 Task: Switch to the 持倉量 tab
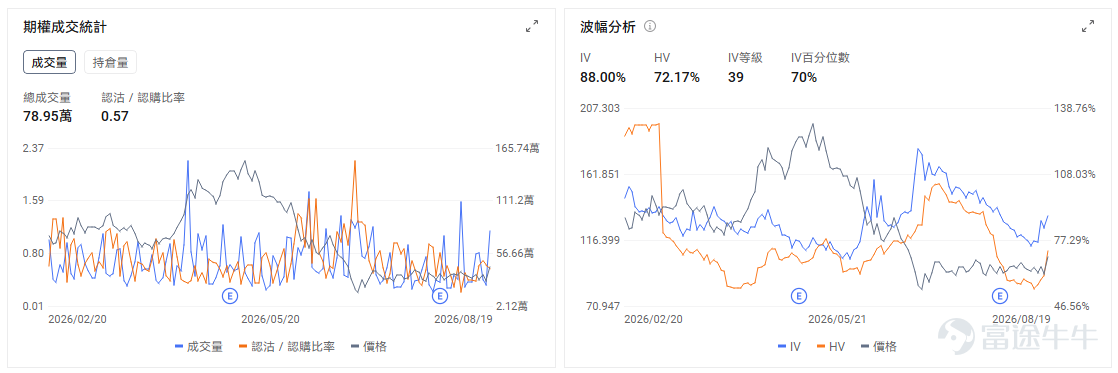(x=111, y=62)
